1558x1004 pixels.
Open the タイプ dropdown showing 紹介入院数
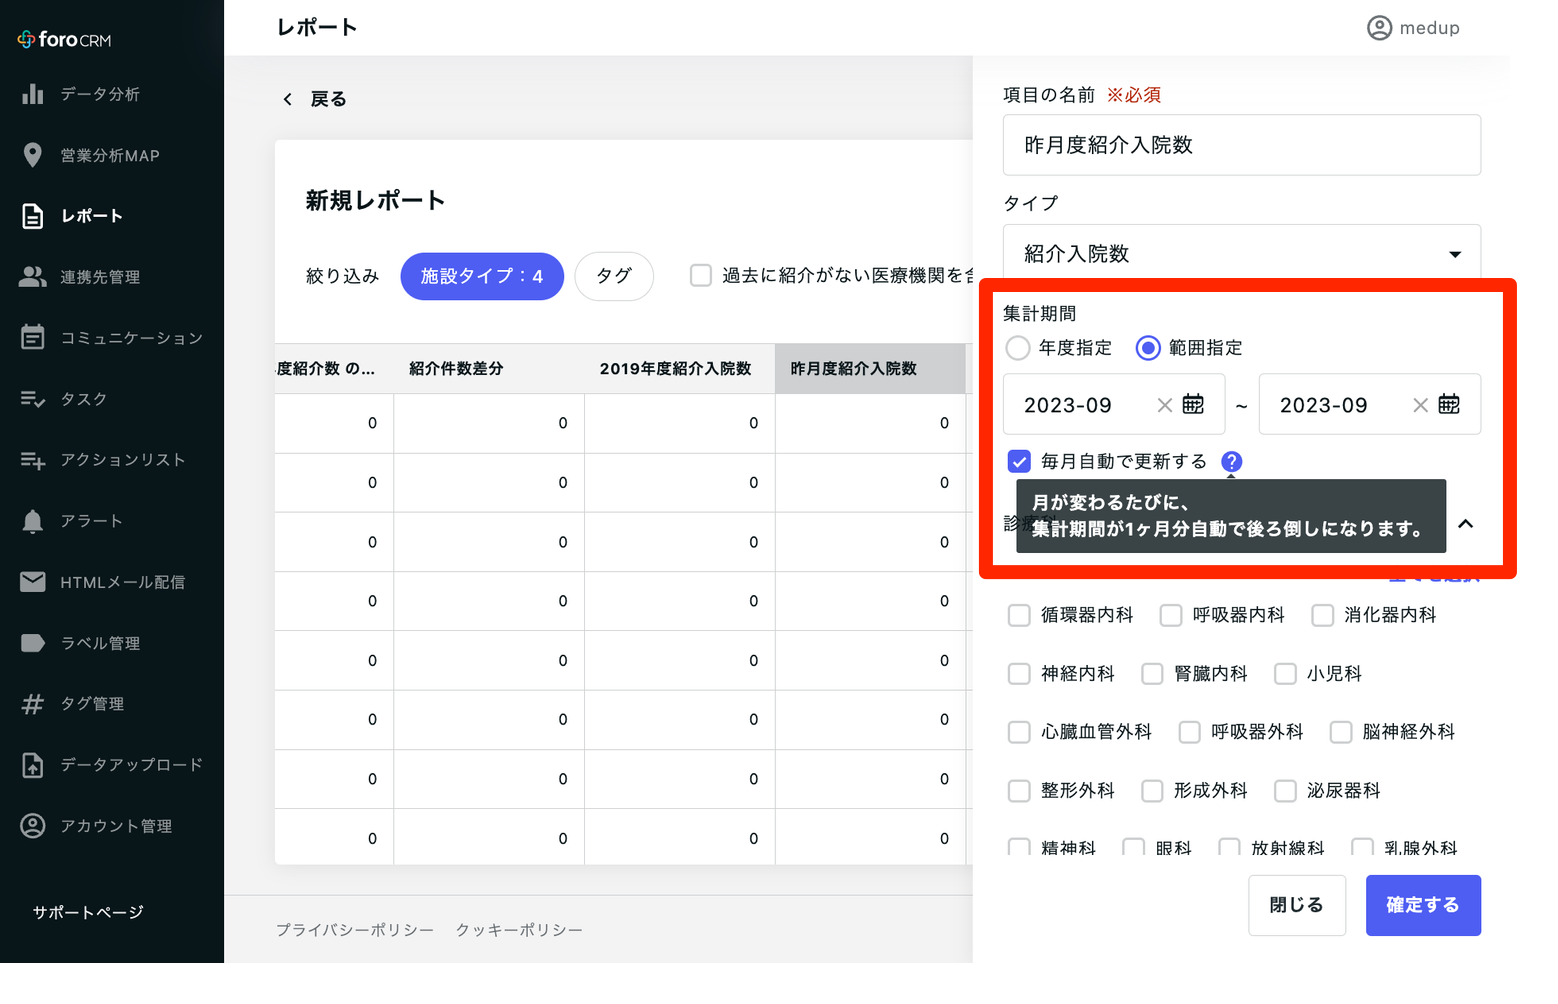1242,254
